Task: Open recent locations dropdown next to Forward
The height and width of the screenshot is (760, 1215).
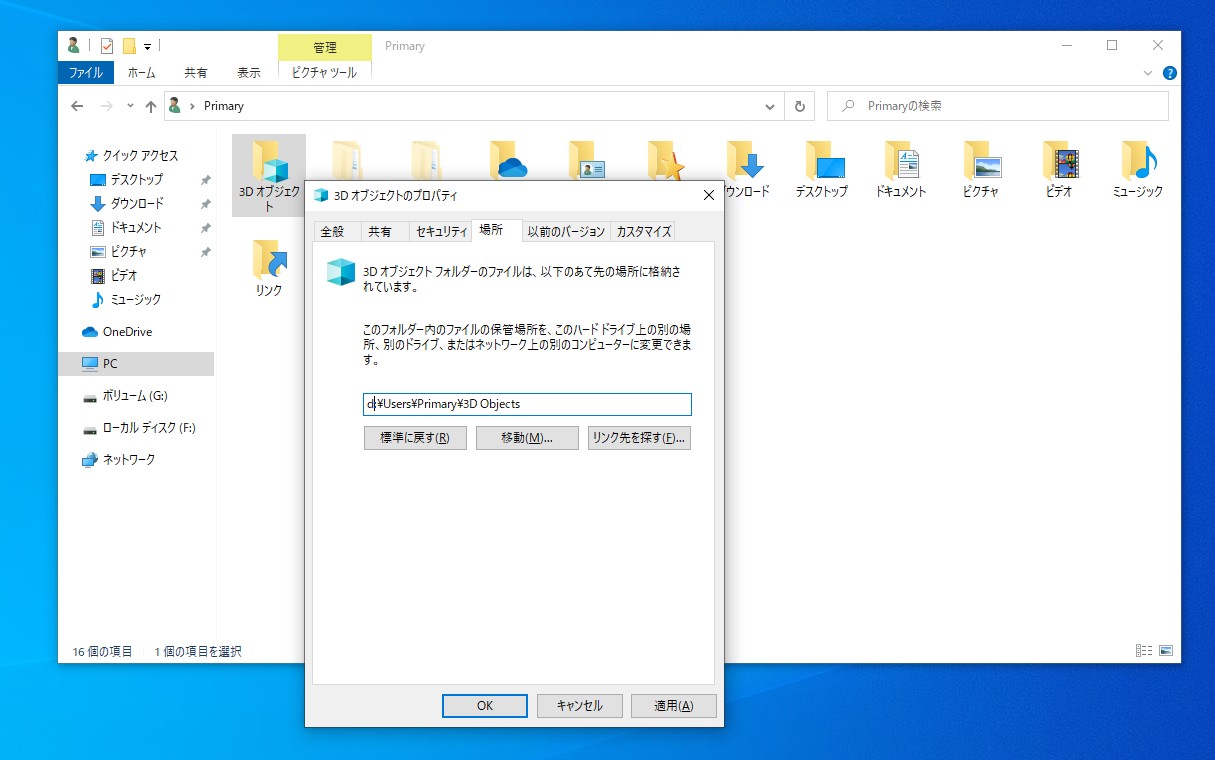Action: [131, 107]
